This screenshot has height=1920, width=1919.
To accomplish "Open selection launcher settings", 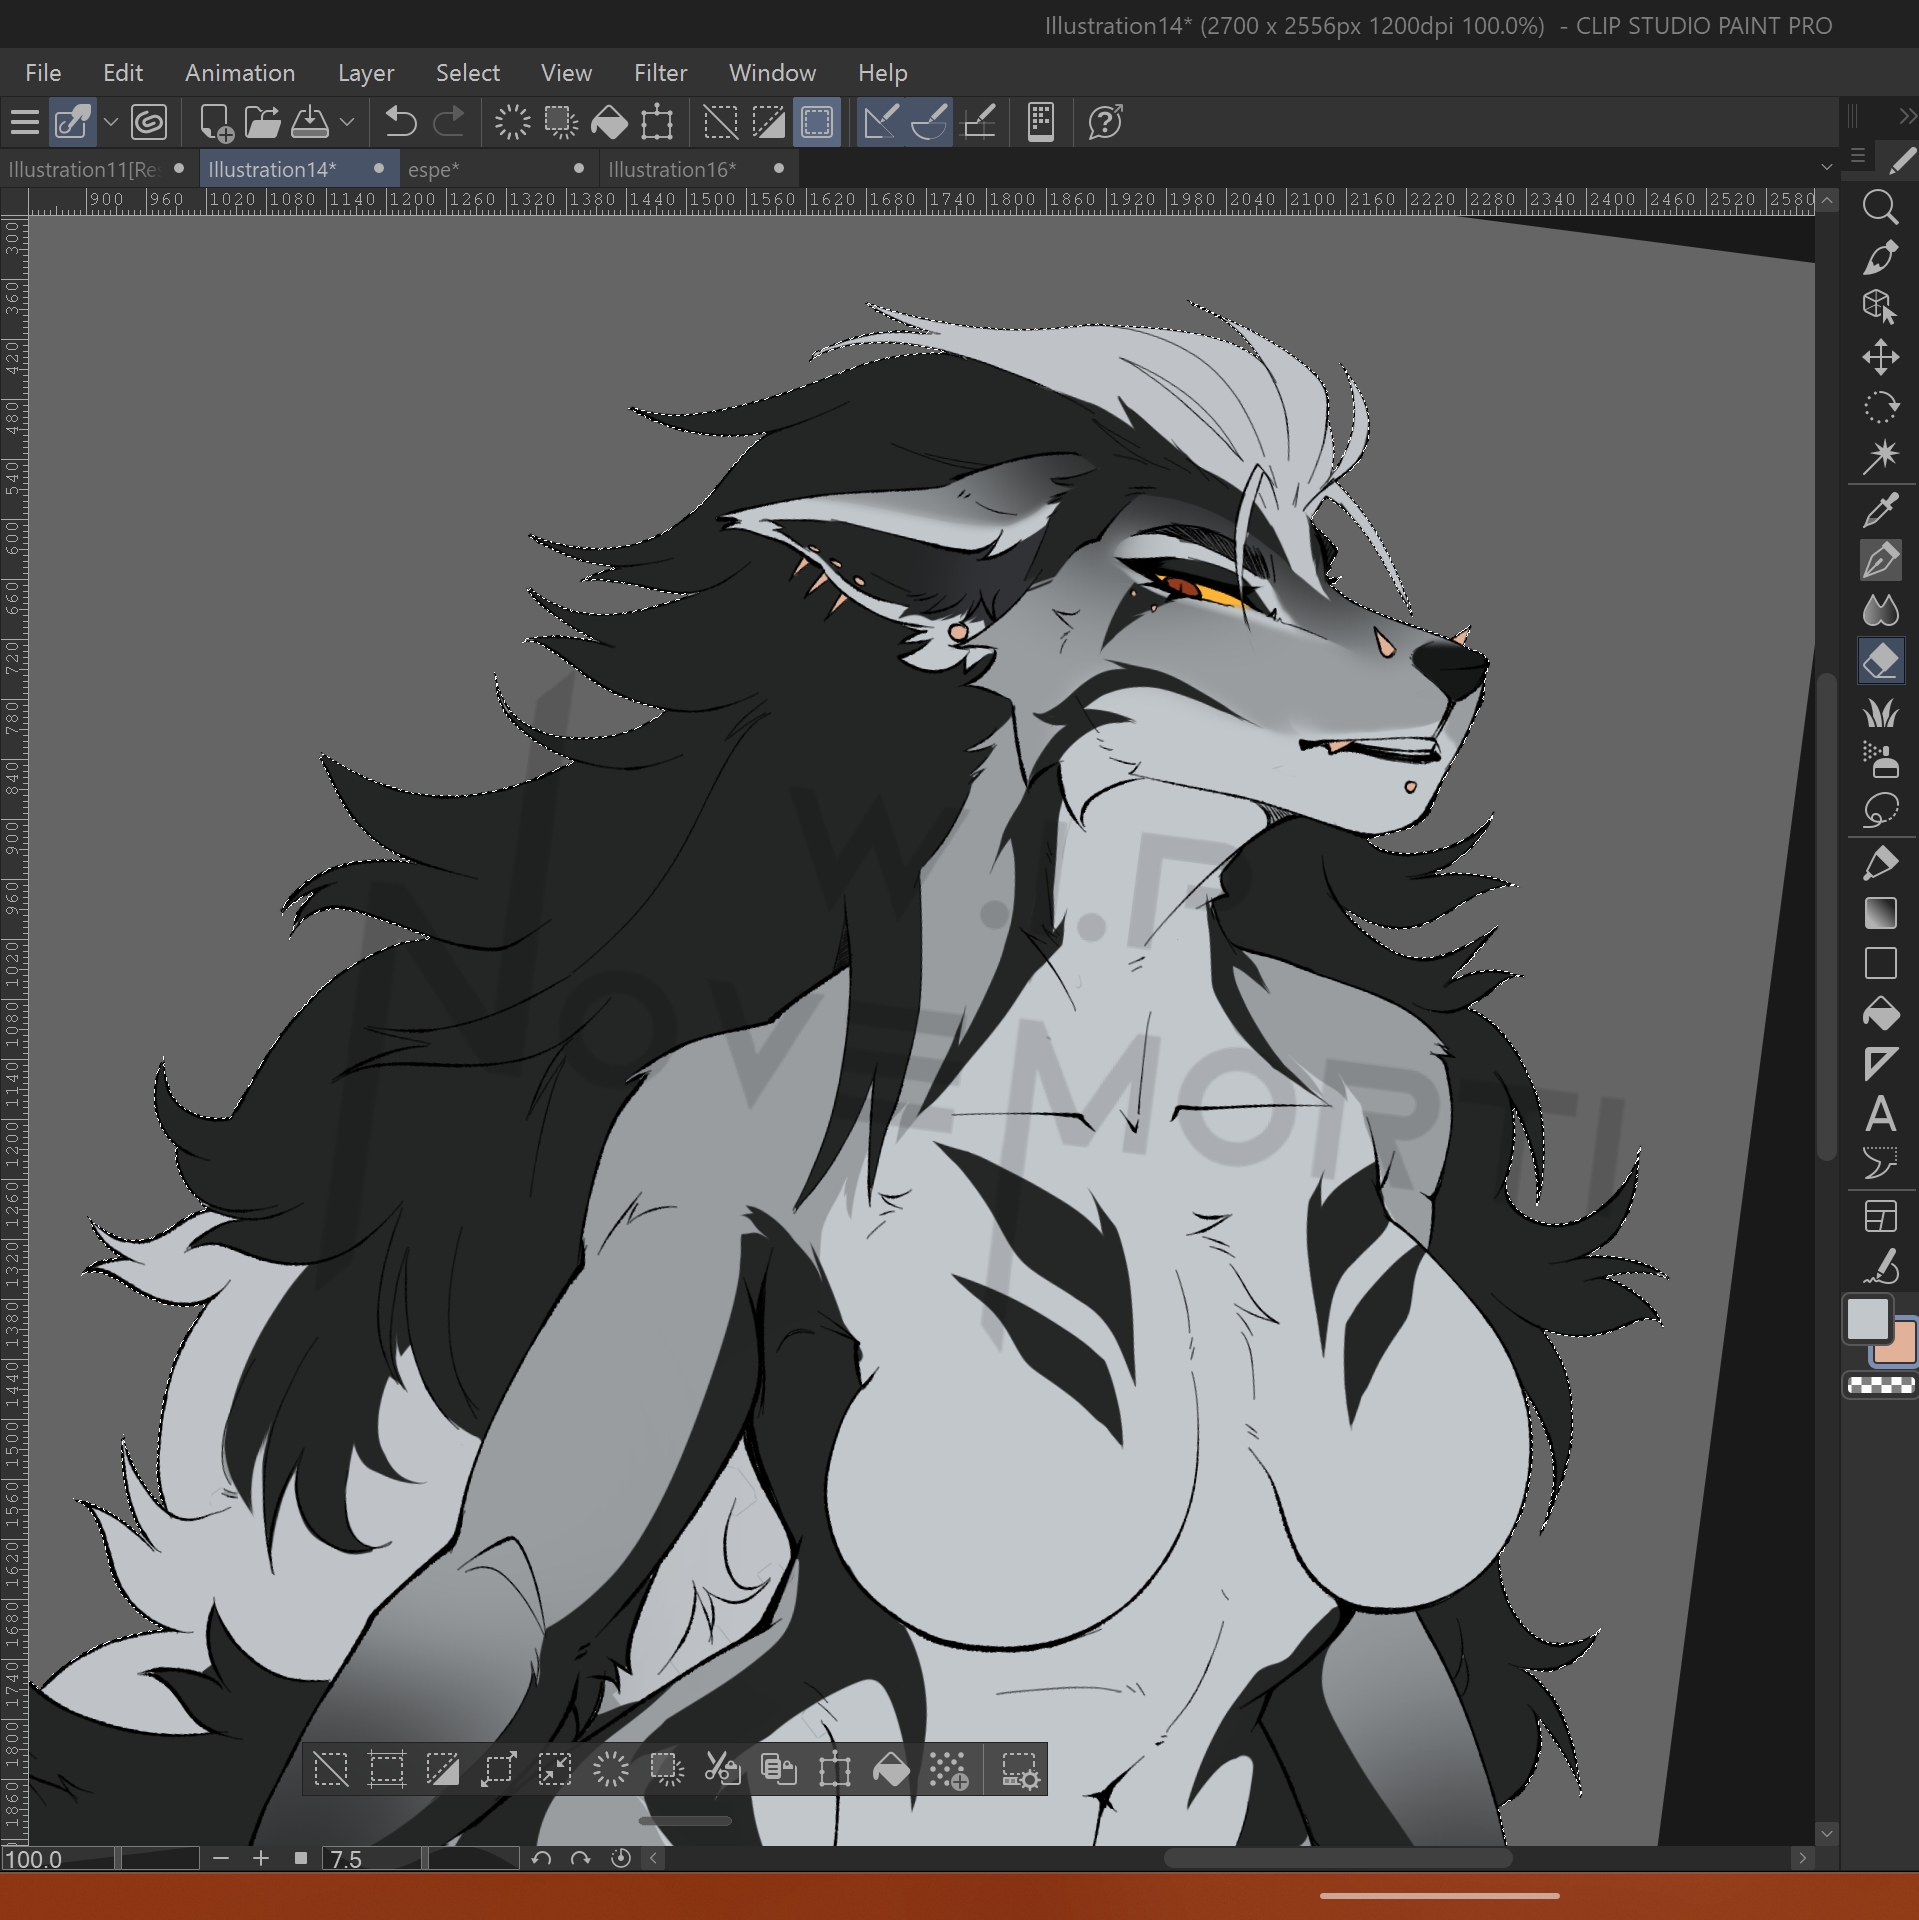I will coord(1020,1770).
